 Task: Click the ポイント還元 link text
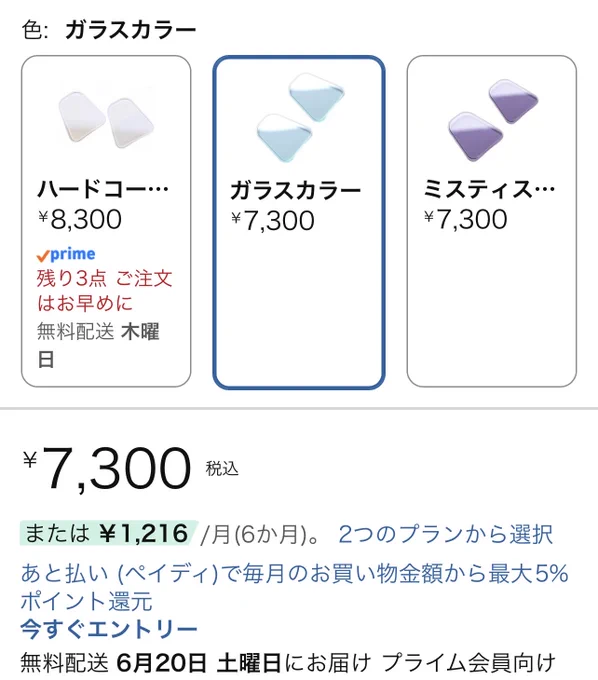pos(86,602)
